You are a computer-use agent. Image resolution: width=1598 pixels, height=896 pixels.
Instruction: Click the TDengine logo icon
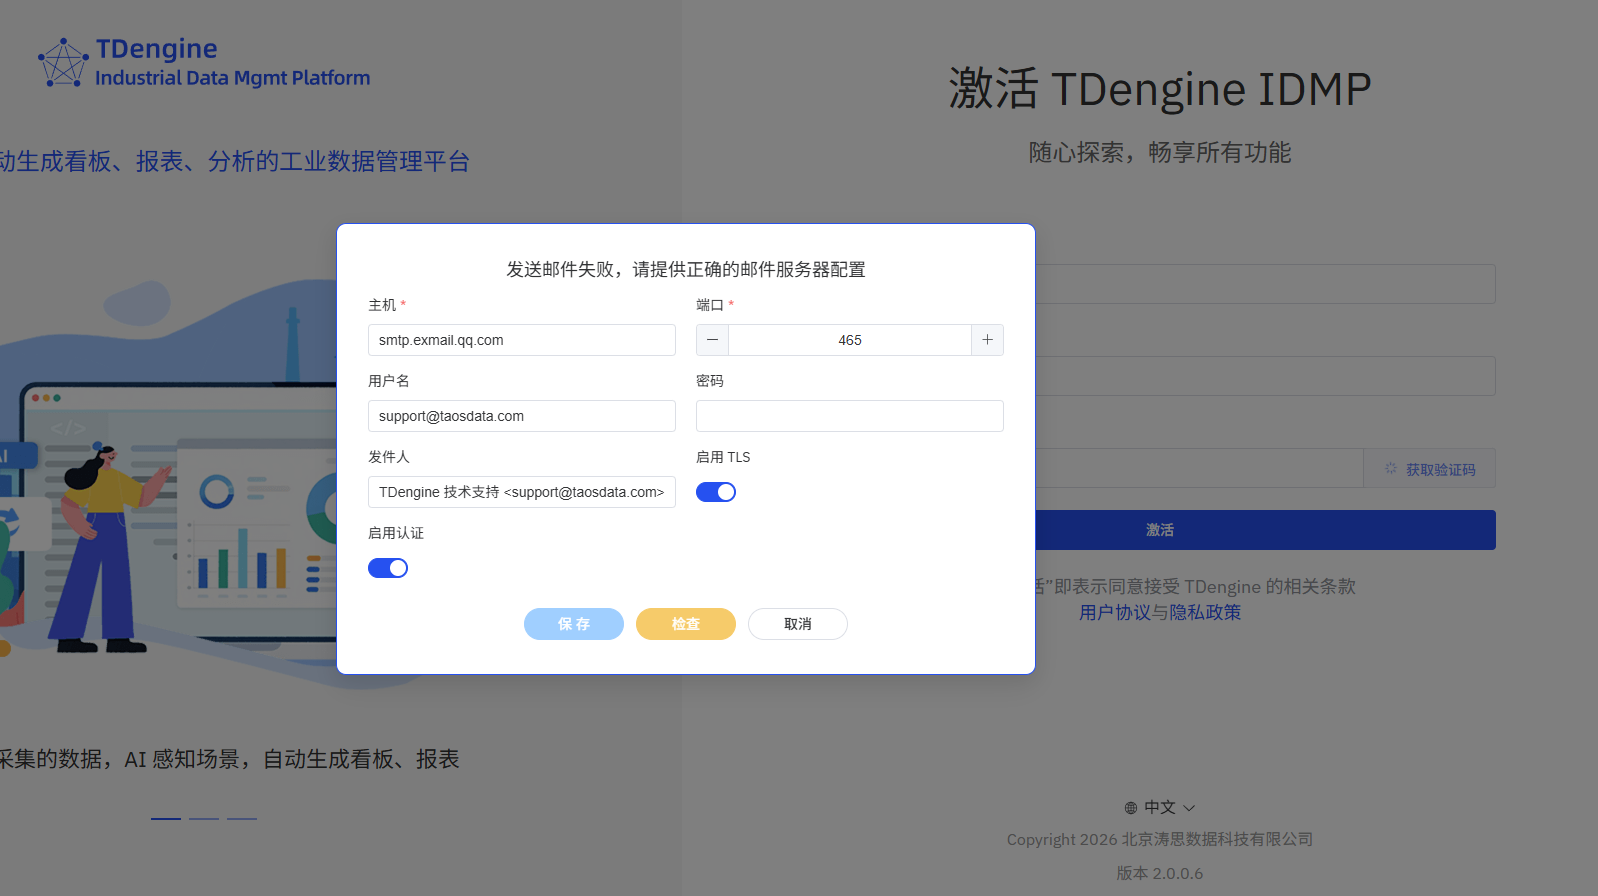(63, 63)
